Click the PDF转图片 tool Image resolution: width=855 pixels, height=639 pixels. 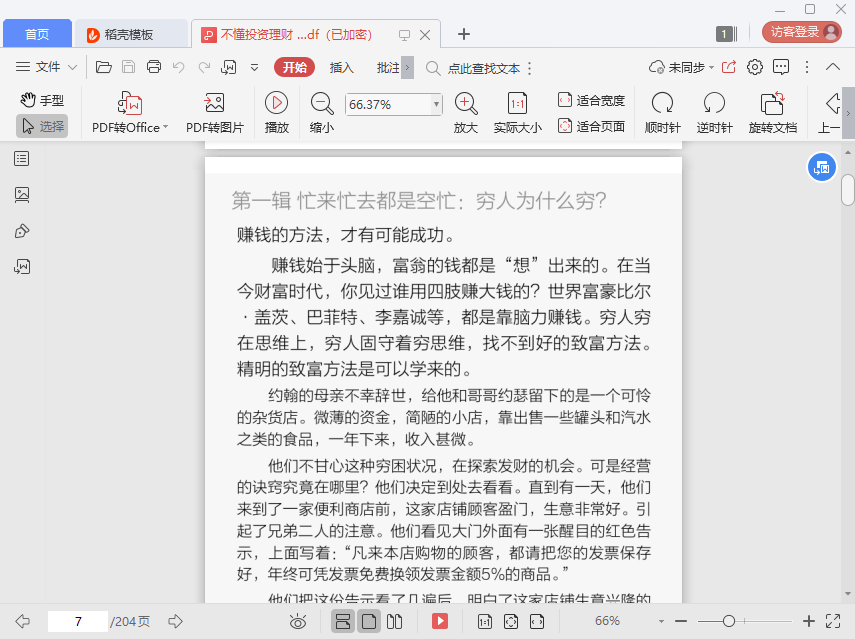[214, 103]
